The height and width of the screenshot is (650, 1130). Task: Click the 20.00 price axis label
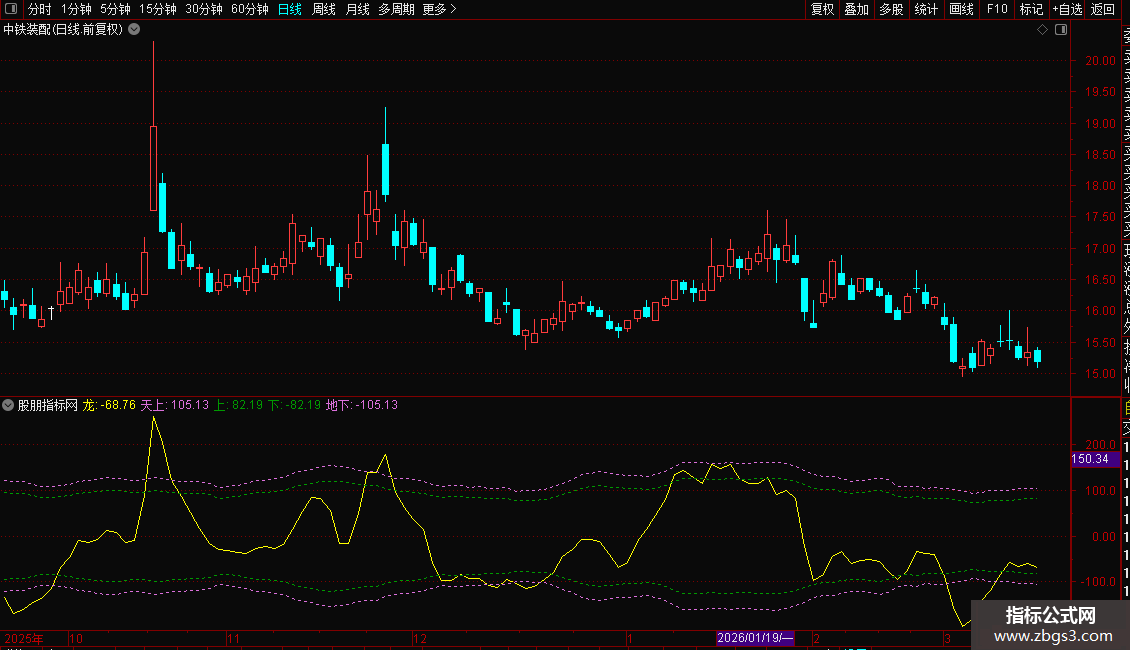click(x=1100, y=61)
